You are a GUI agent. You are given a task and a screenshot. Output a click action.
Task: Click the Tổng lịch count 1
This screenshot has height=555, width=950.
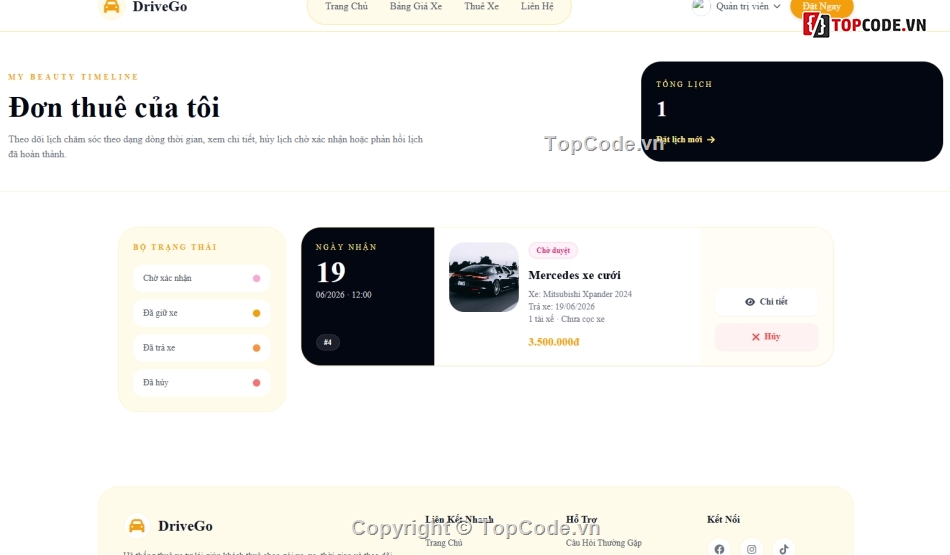coord(662,109)
